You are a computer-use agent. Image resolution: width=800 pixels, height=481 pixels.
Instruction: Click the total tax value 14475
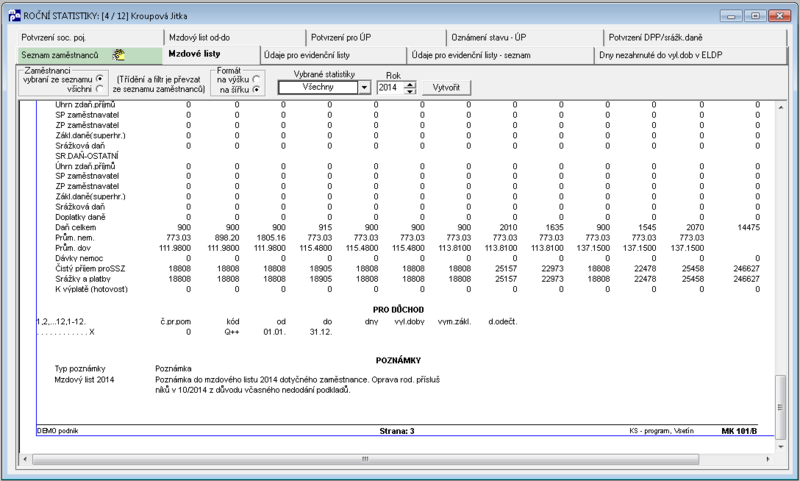(748, 227)
